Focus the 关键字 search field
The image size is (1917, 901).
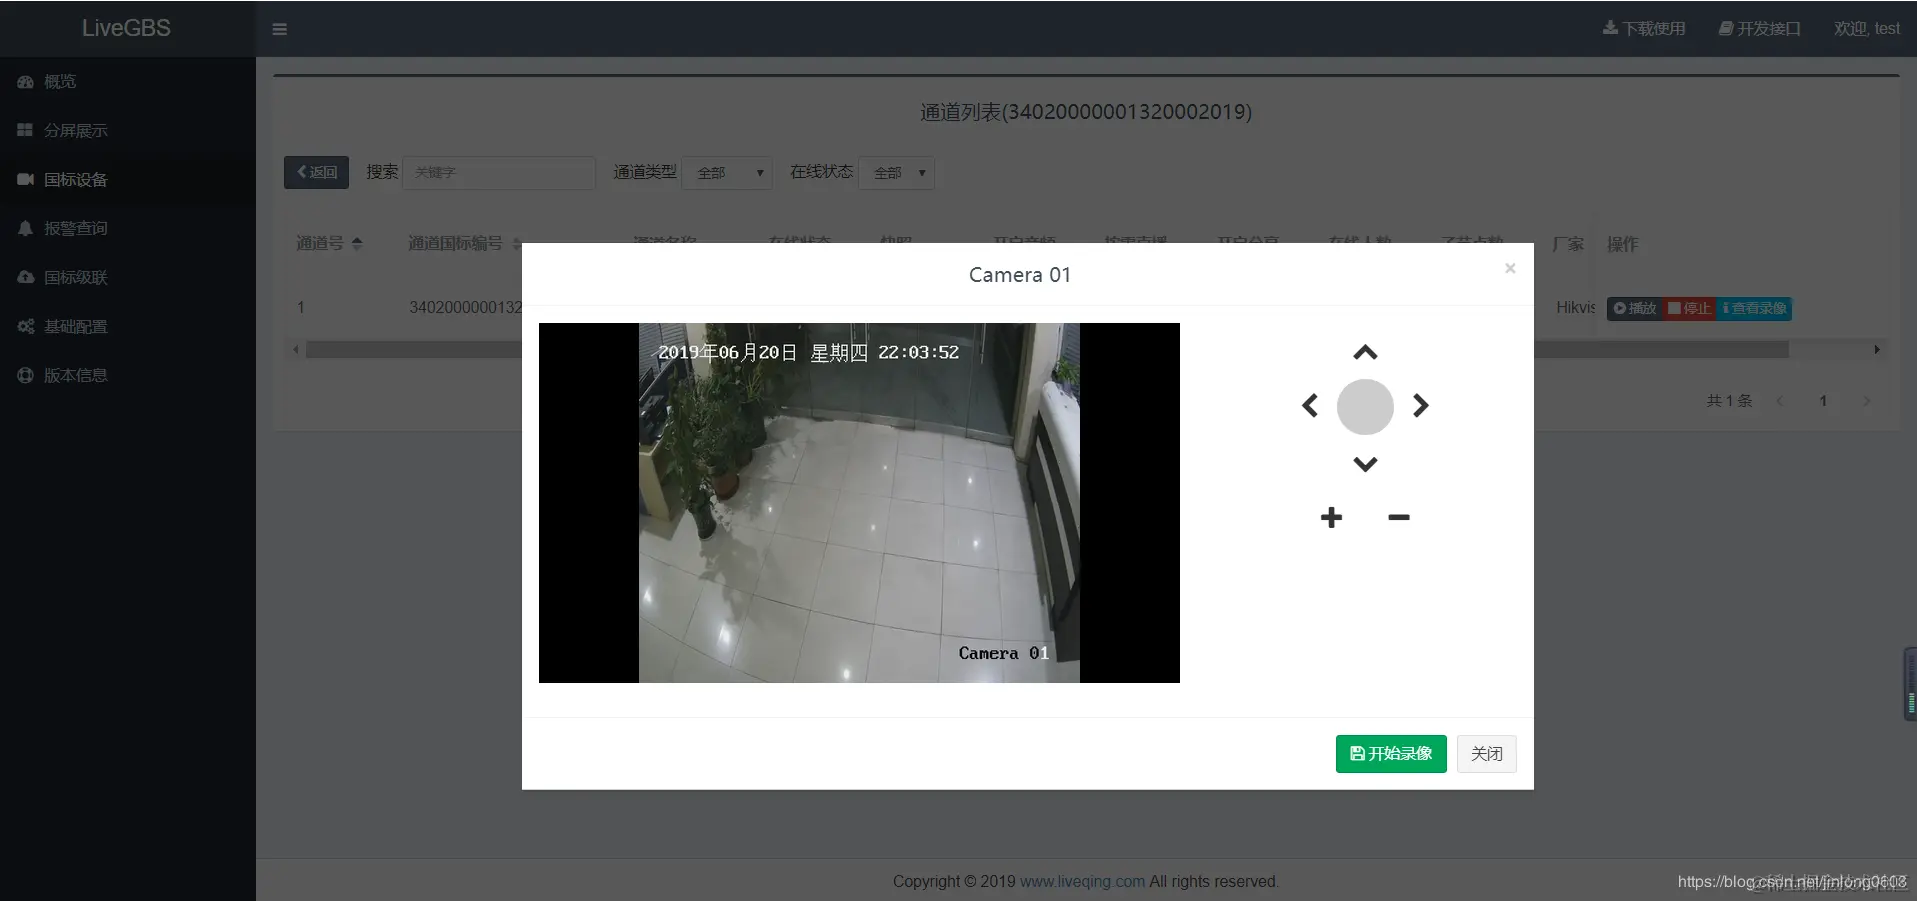[499, 172]
